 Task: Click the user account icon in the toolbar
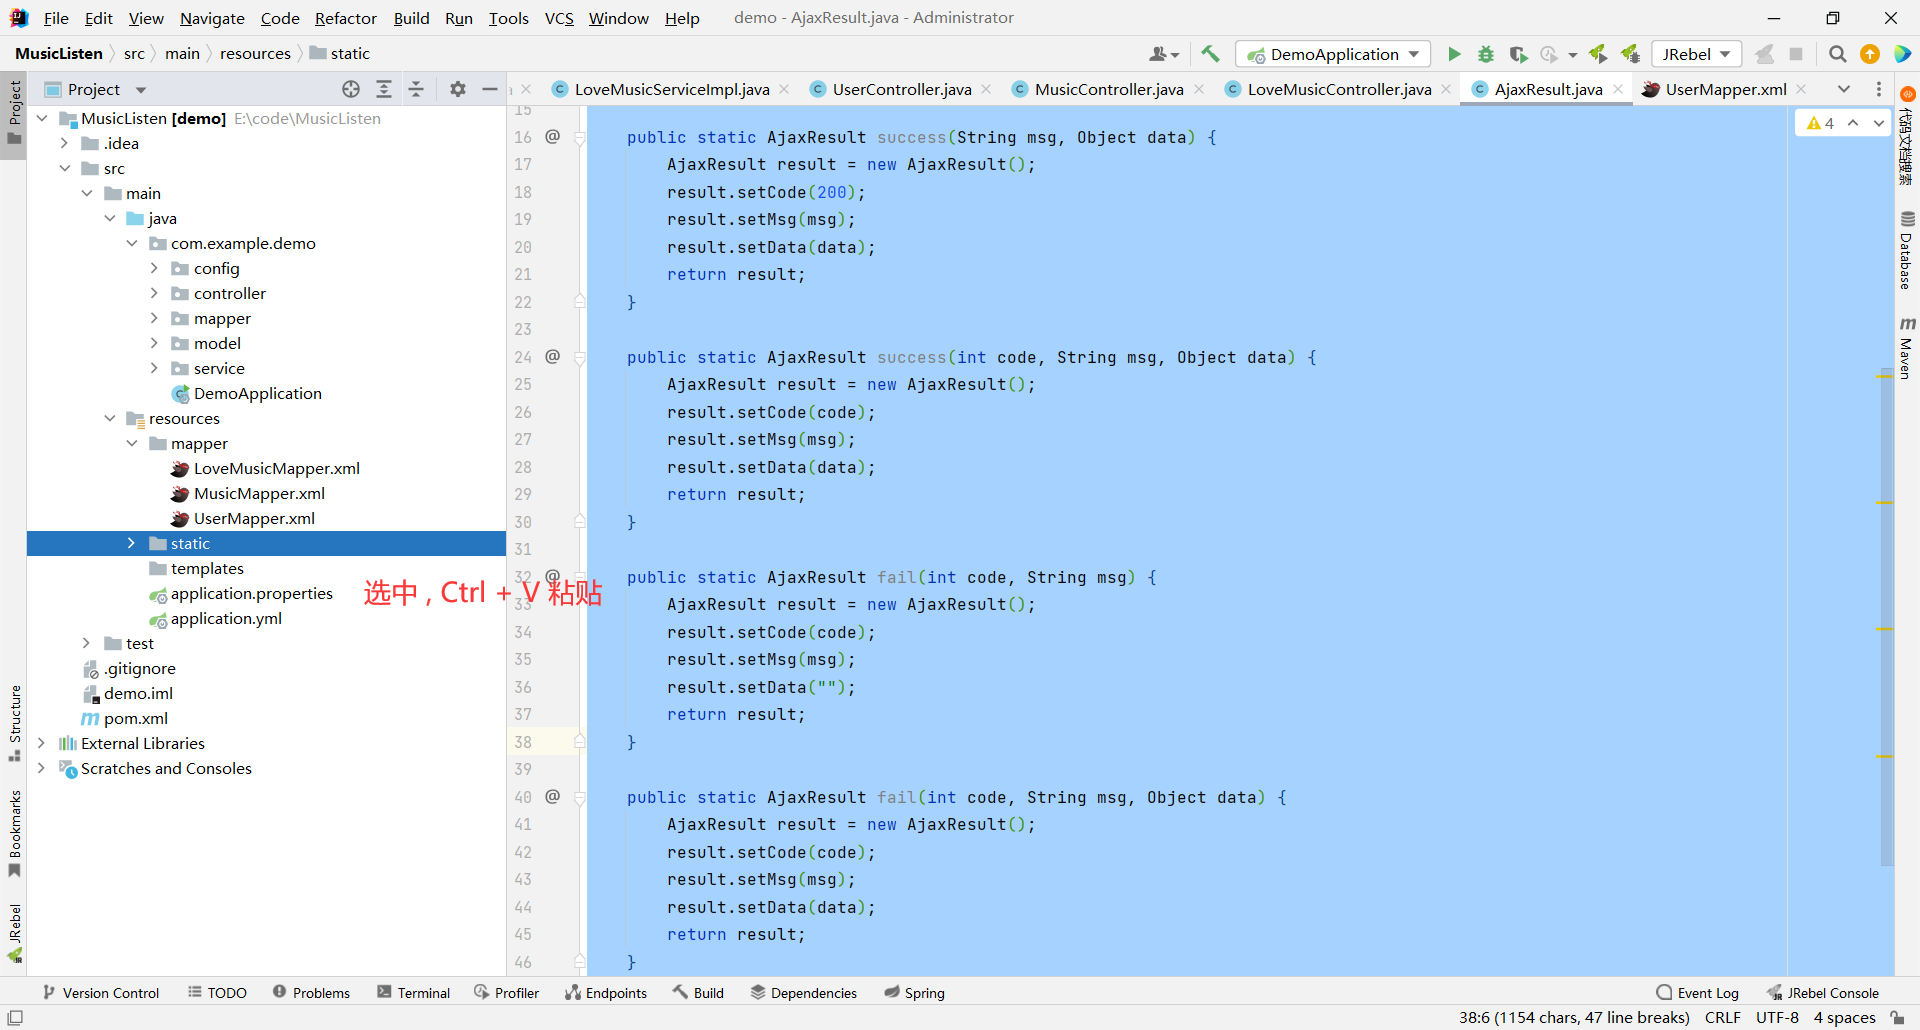[1164, 54]
